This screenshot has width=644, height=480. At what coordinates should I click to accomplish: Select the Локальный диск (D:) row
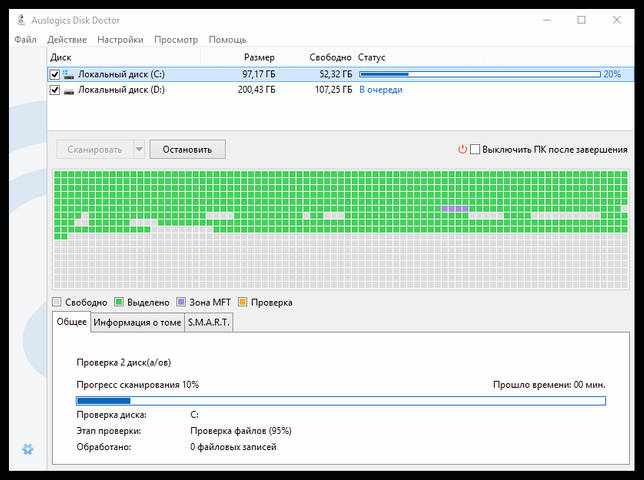point(340,90)
